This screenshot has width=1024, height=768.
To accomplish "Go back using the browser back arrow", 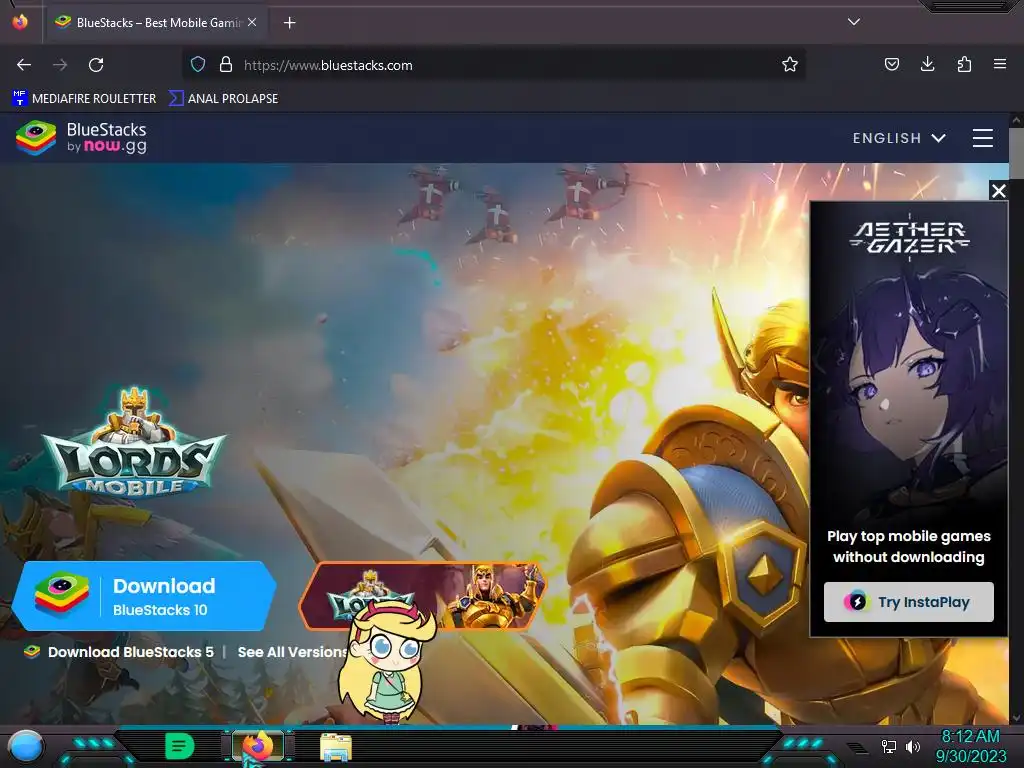I will pyautogui.click(x=24, y=65).
